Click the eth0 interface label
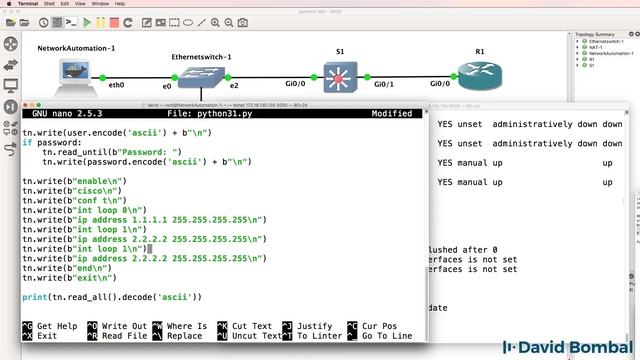 coord(116,85)
